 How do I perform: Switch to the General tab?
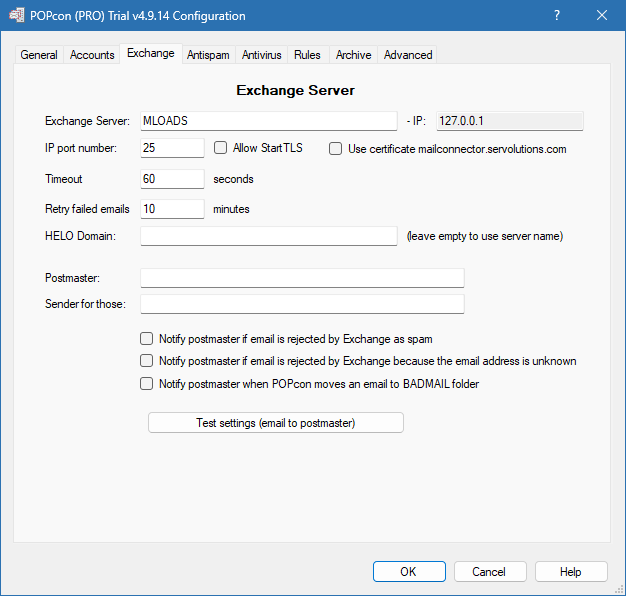click(x=39, y=55)
